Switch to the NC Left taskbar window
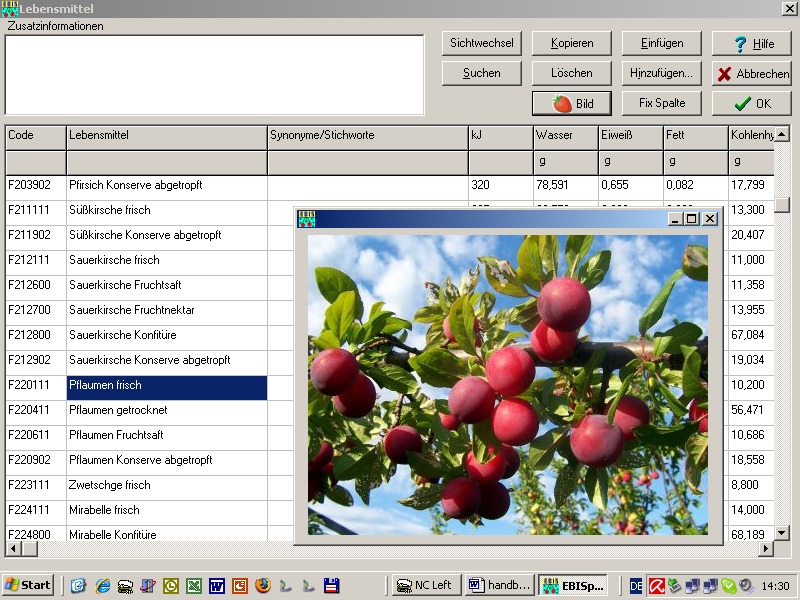Image resolution: width=800 pixels, height=600 pixels. [x=424, y=585]
